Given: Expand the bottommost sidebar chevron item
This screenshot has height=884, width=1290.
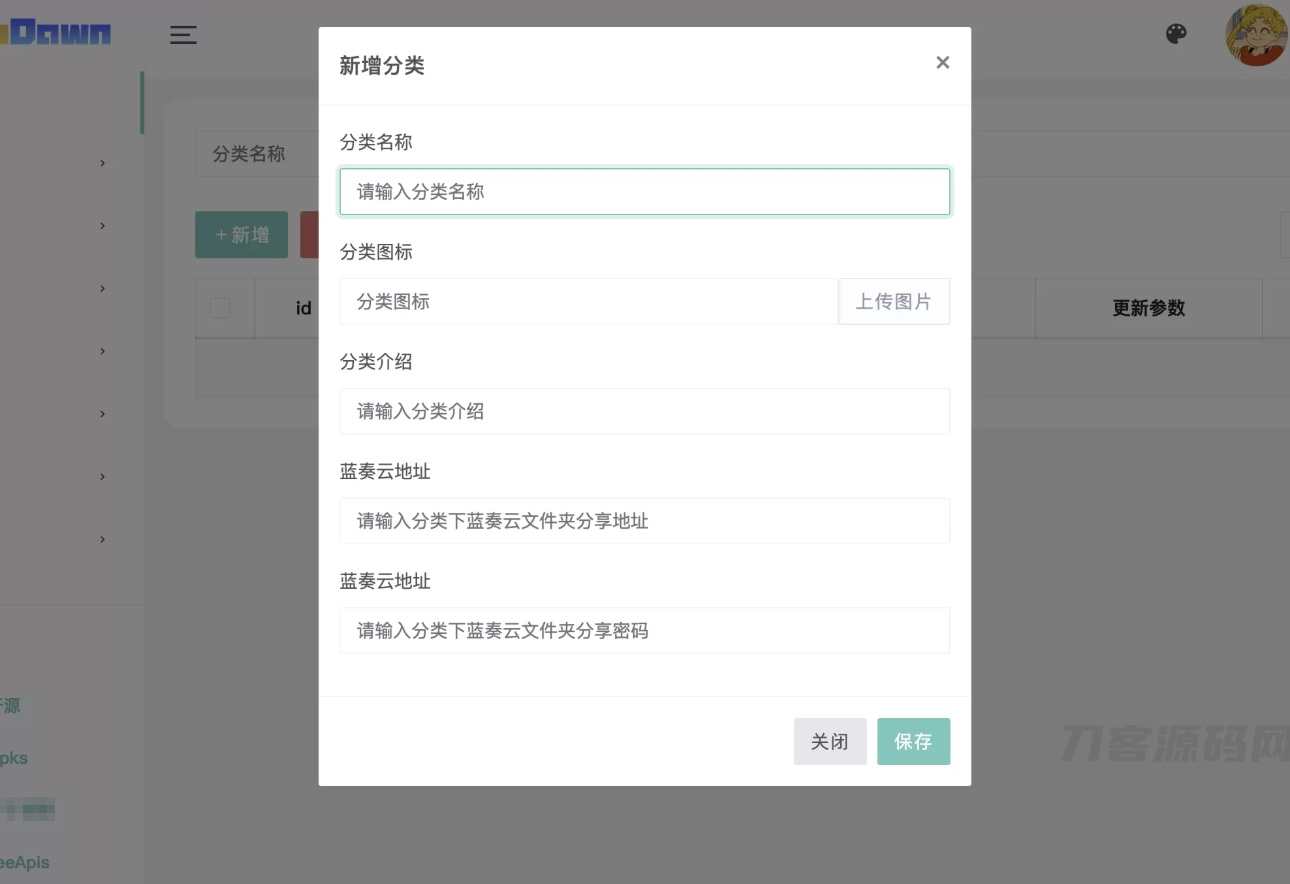Looking at the screenshot, I should tap(102, 540).
